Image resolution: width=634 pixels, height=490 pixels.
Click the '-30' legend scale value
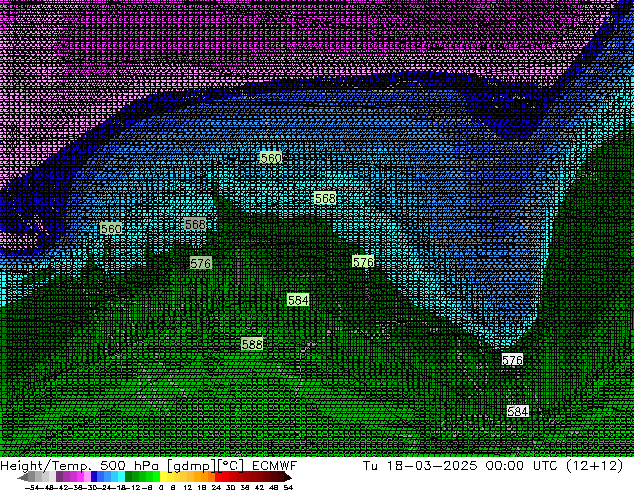click(x=92, y=487)
